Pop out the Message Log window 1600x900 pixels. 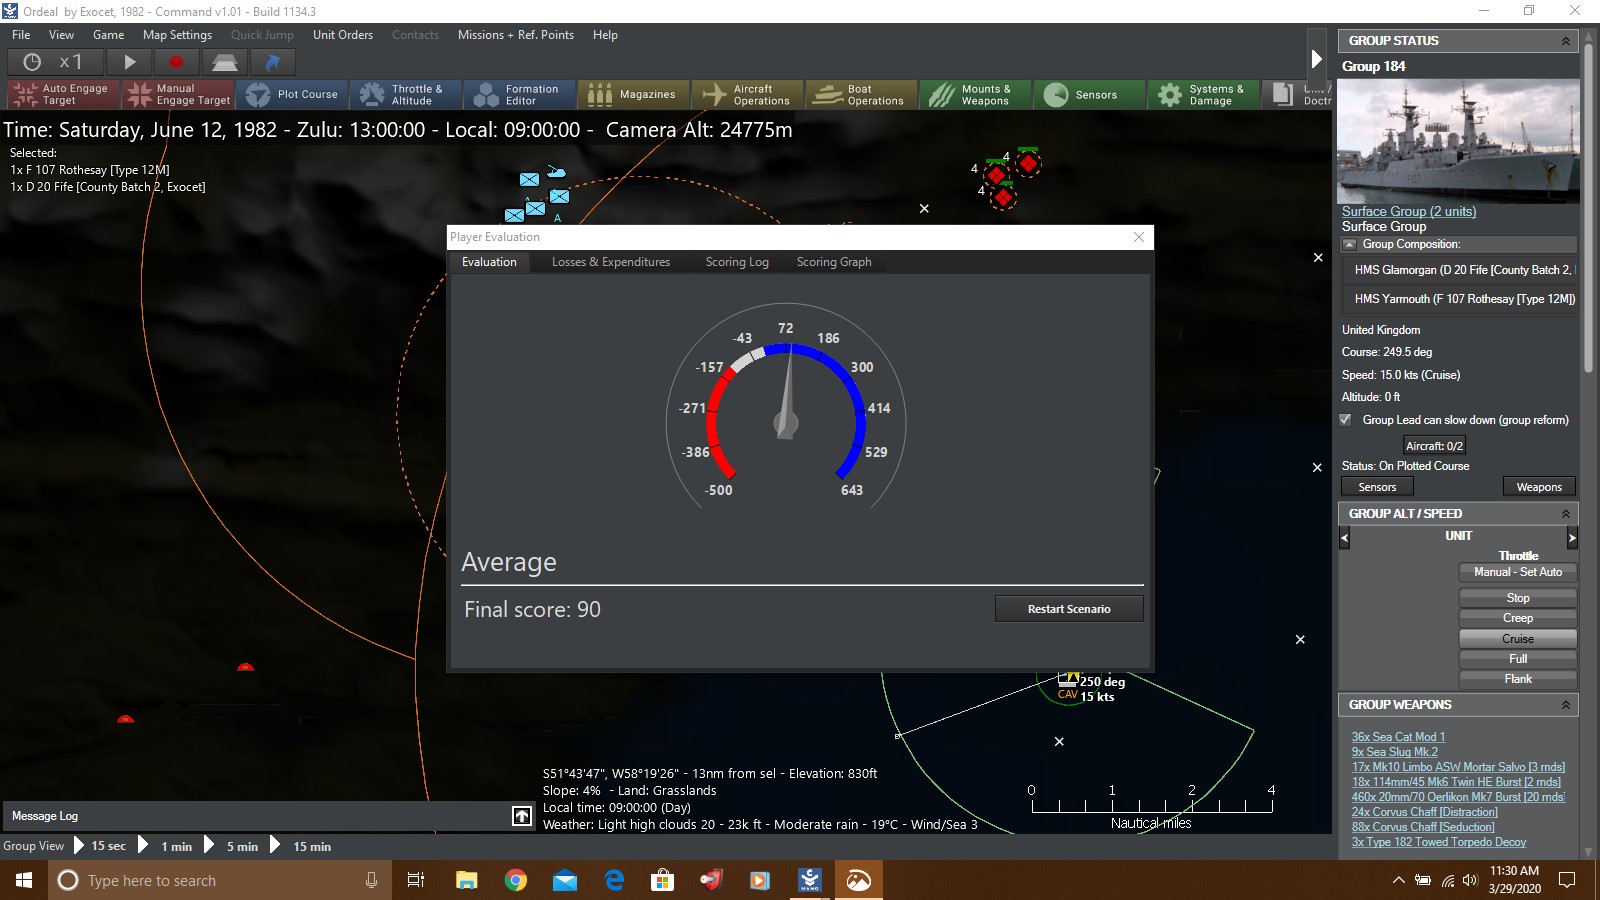tap(522, 816)
